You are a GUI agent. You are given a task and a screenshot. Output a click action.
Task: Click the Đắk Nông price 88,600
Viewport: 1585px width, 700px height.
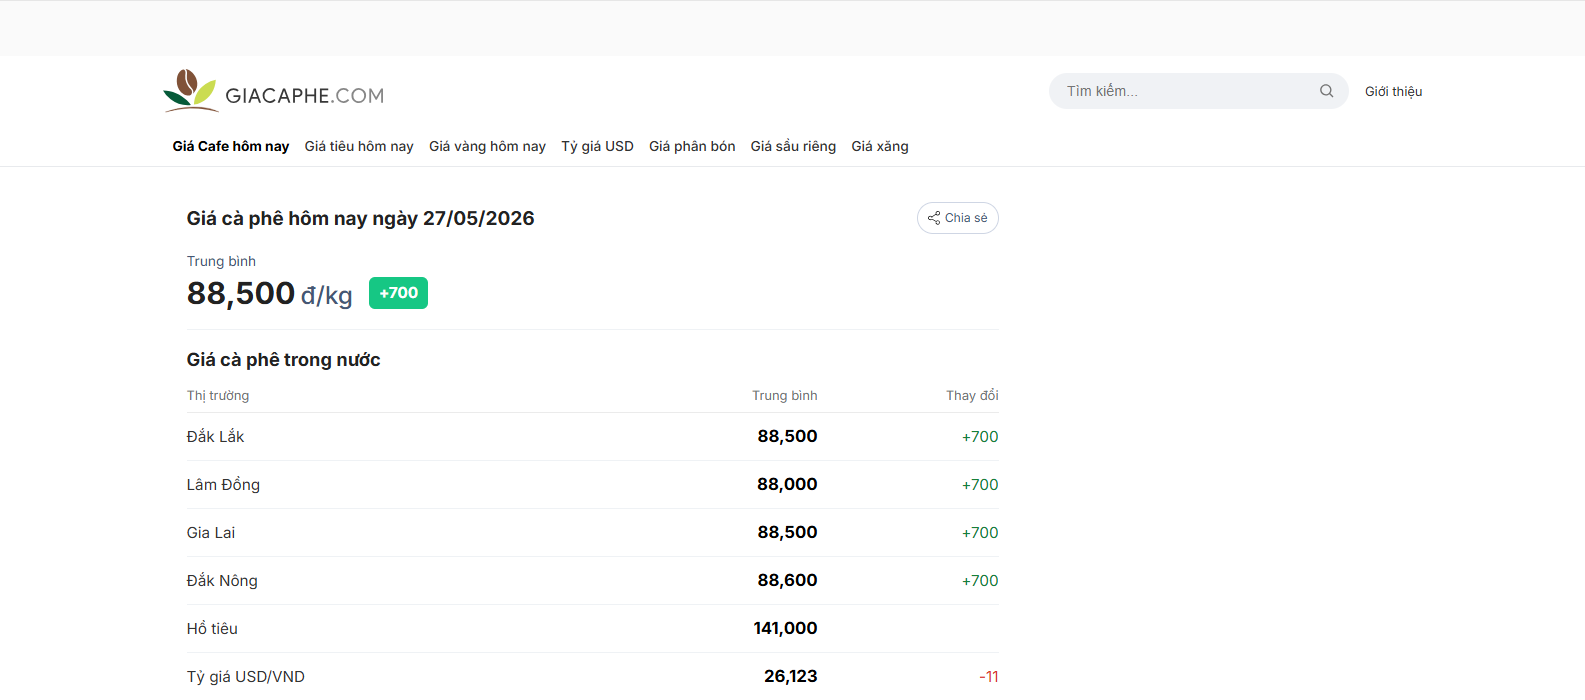point(787,581)
